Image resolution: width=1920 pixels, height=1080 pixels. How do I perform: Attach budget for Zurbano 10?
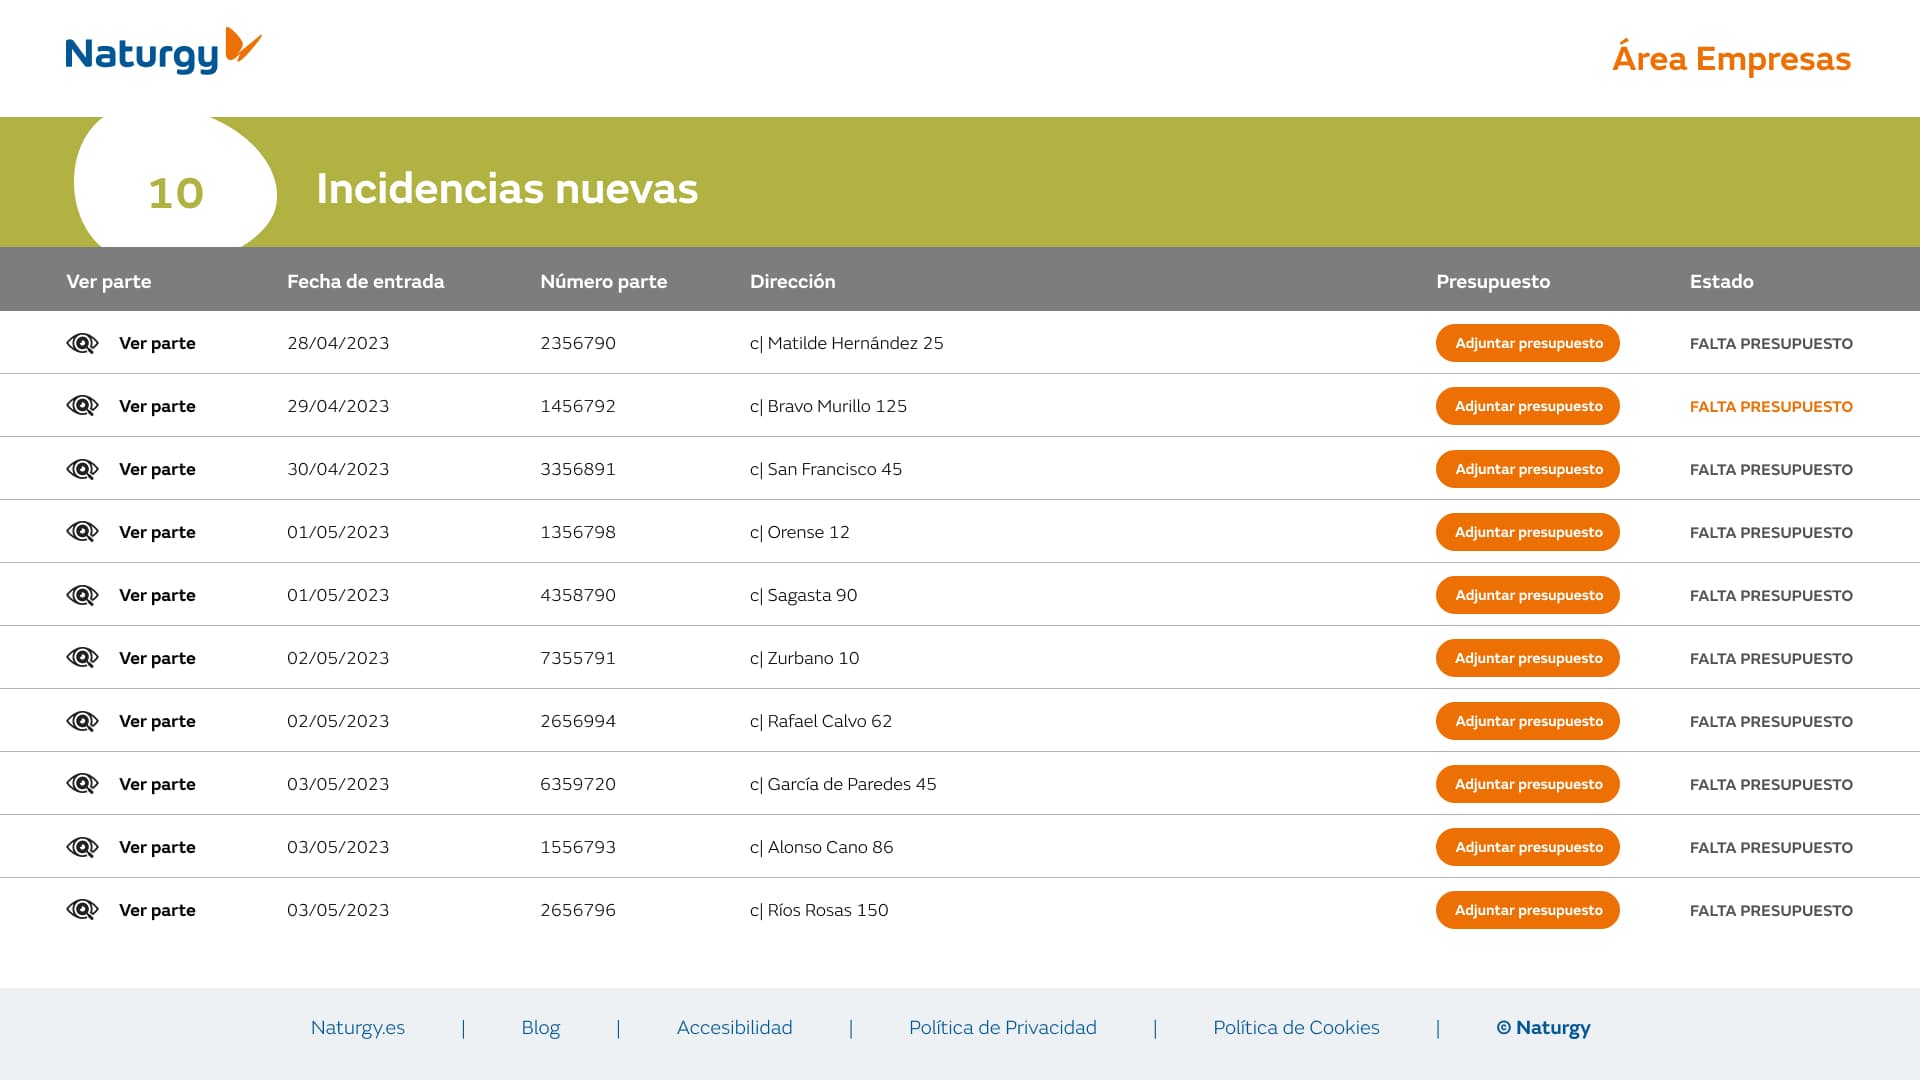pos(1527,658)
